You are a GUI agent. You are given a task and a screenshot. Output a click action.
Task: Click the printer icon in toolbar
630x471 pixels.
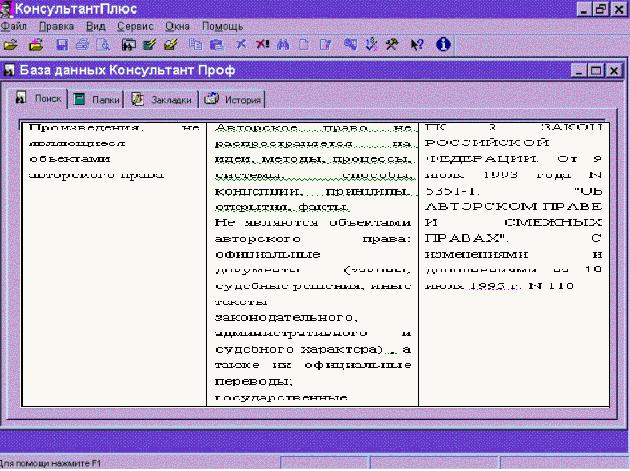(80, 45)
